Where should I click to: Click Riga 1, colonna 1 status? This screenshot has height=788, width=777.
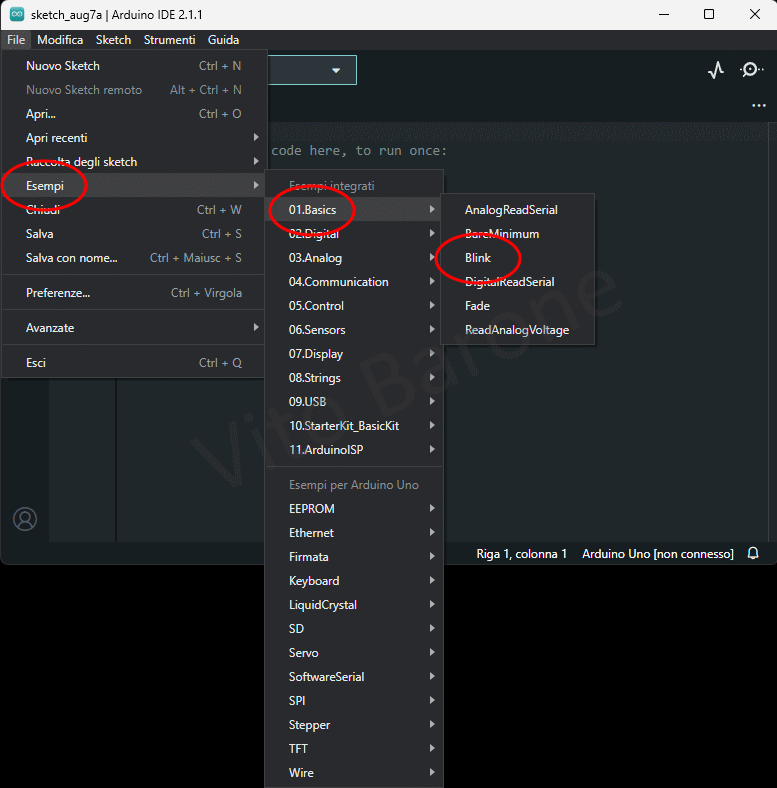(x=522, y=554)
